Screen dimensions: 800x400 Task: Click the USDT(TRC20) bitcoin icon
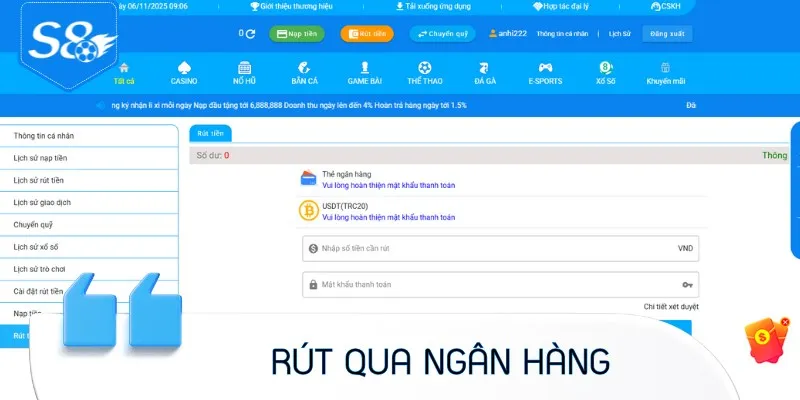point(309,210)
